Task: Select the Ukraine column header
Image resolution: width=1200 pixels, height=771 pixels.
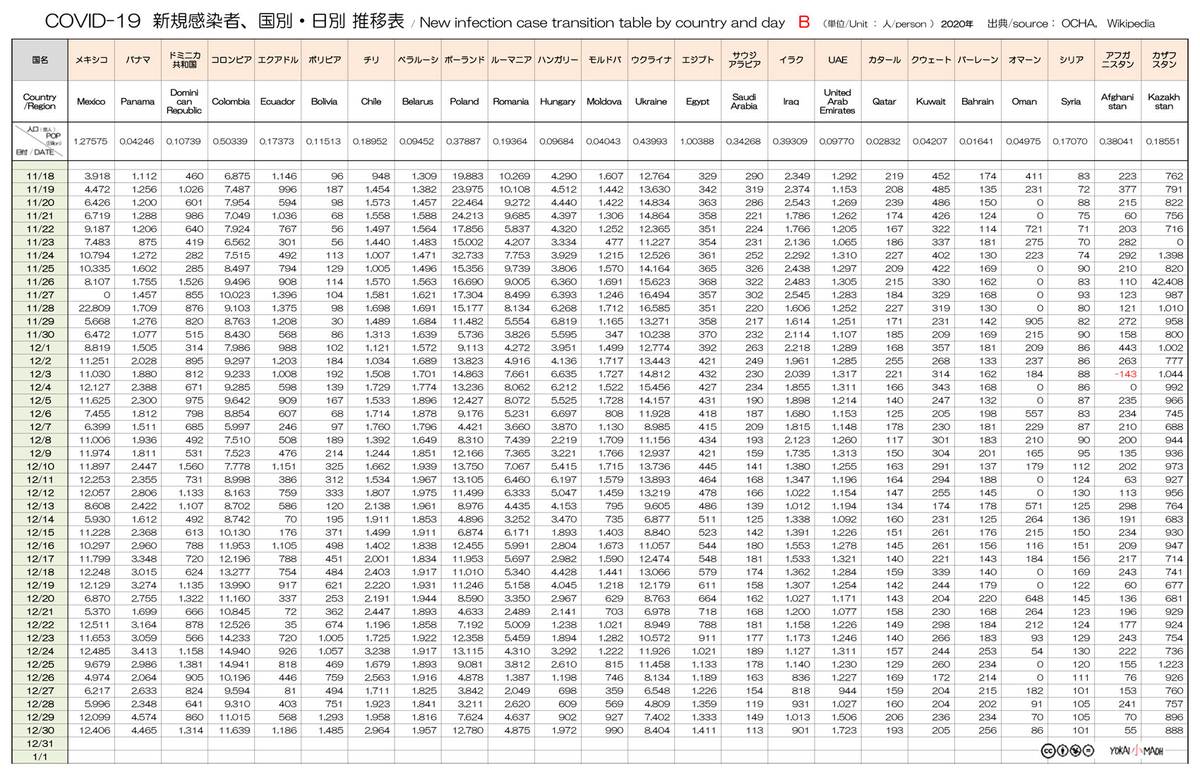Action: point(652,100)
